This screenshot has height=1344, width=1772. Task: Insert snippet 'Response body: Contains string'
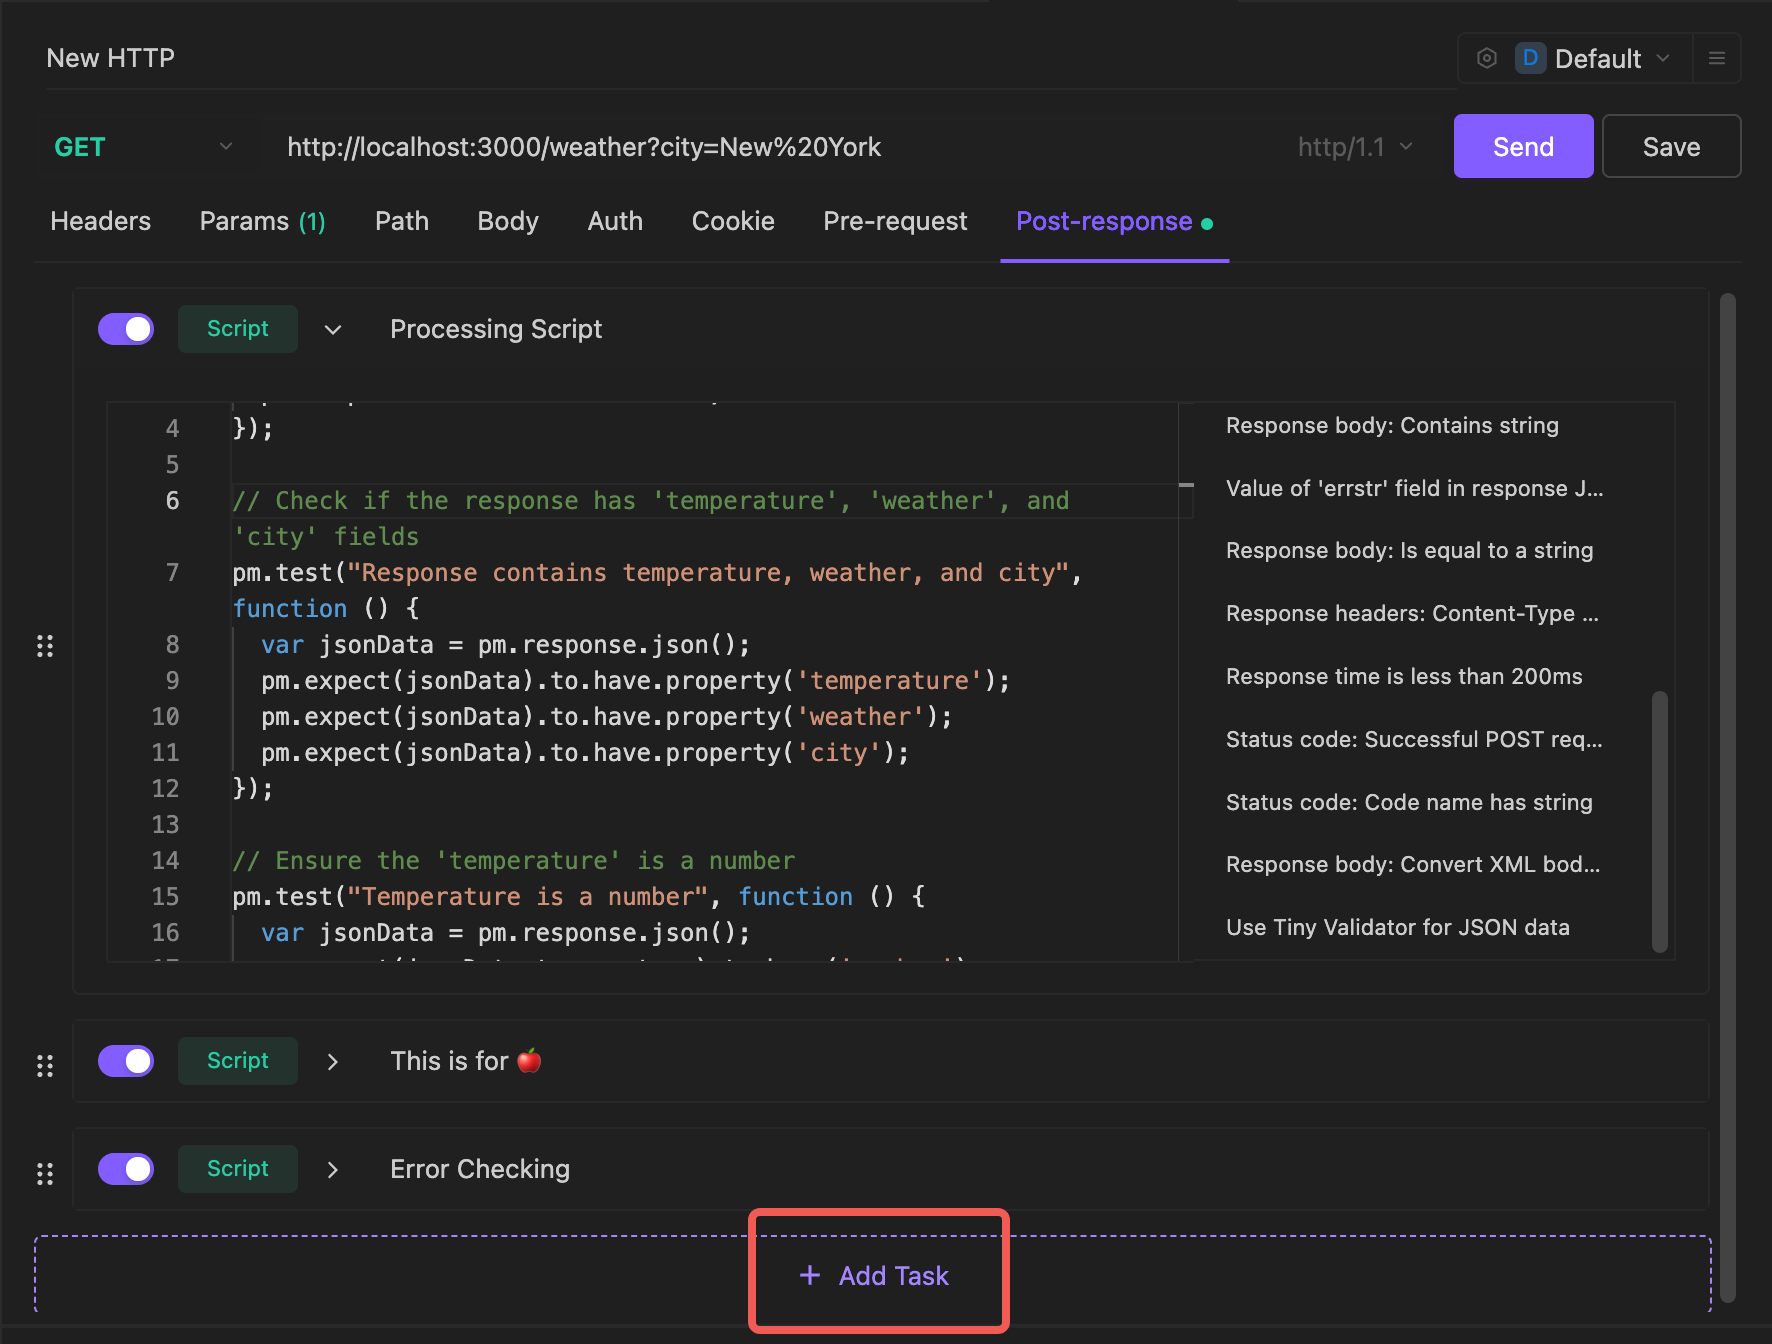(1392, 426)
